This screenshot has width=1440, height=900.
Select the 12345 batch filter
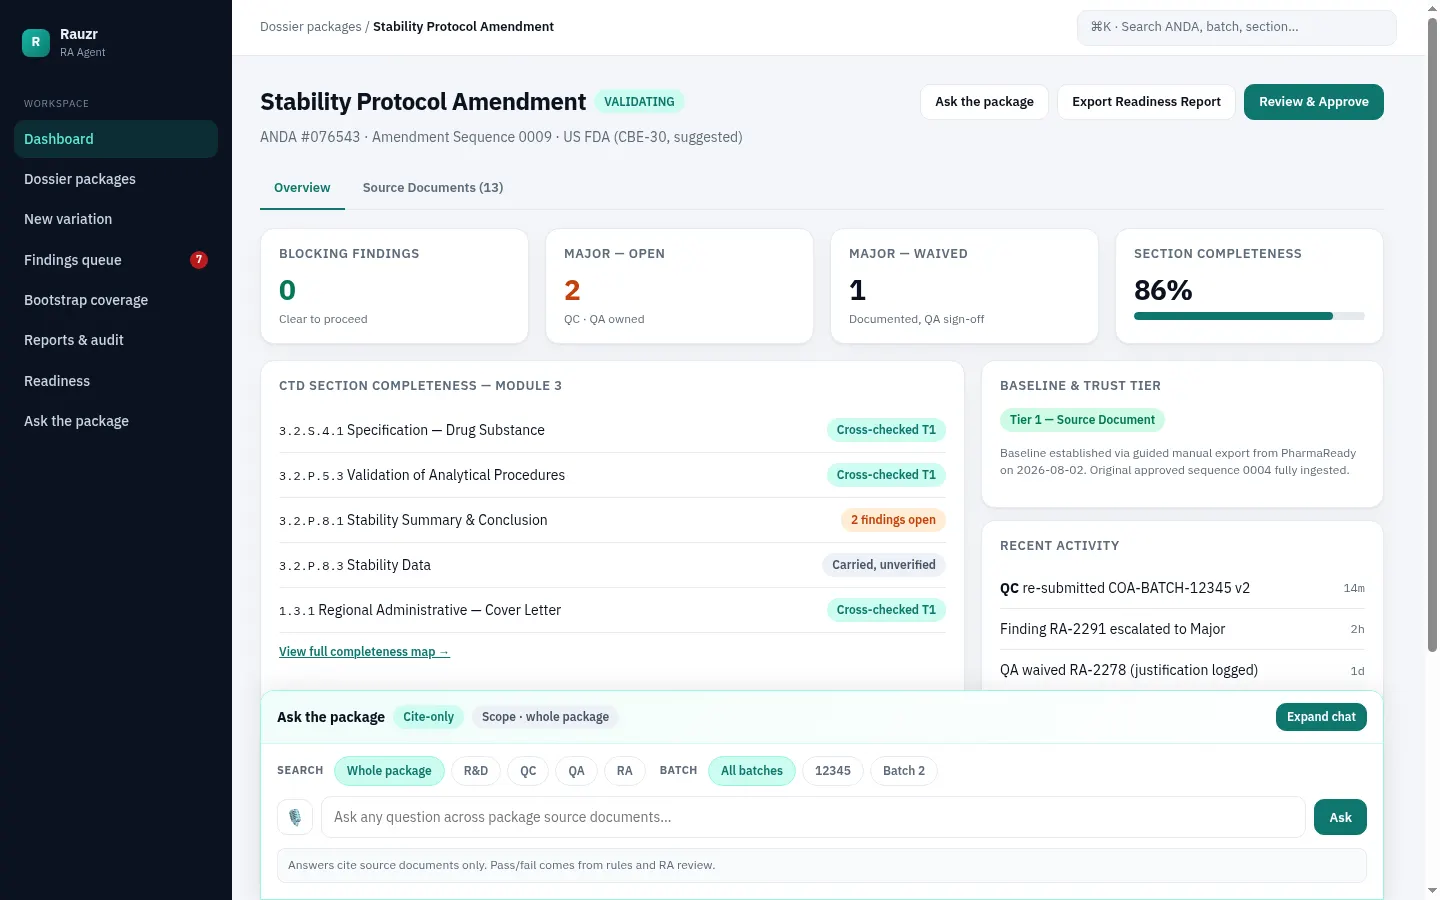point(833,771)
